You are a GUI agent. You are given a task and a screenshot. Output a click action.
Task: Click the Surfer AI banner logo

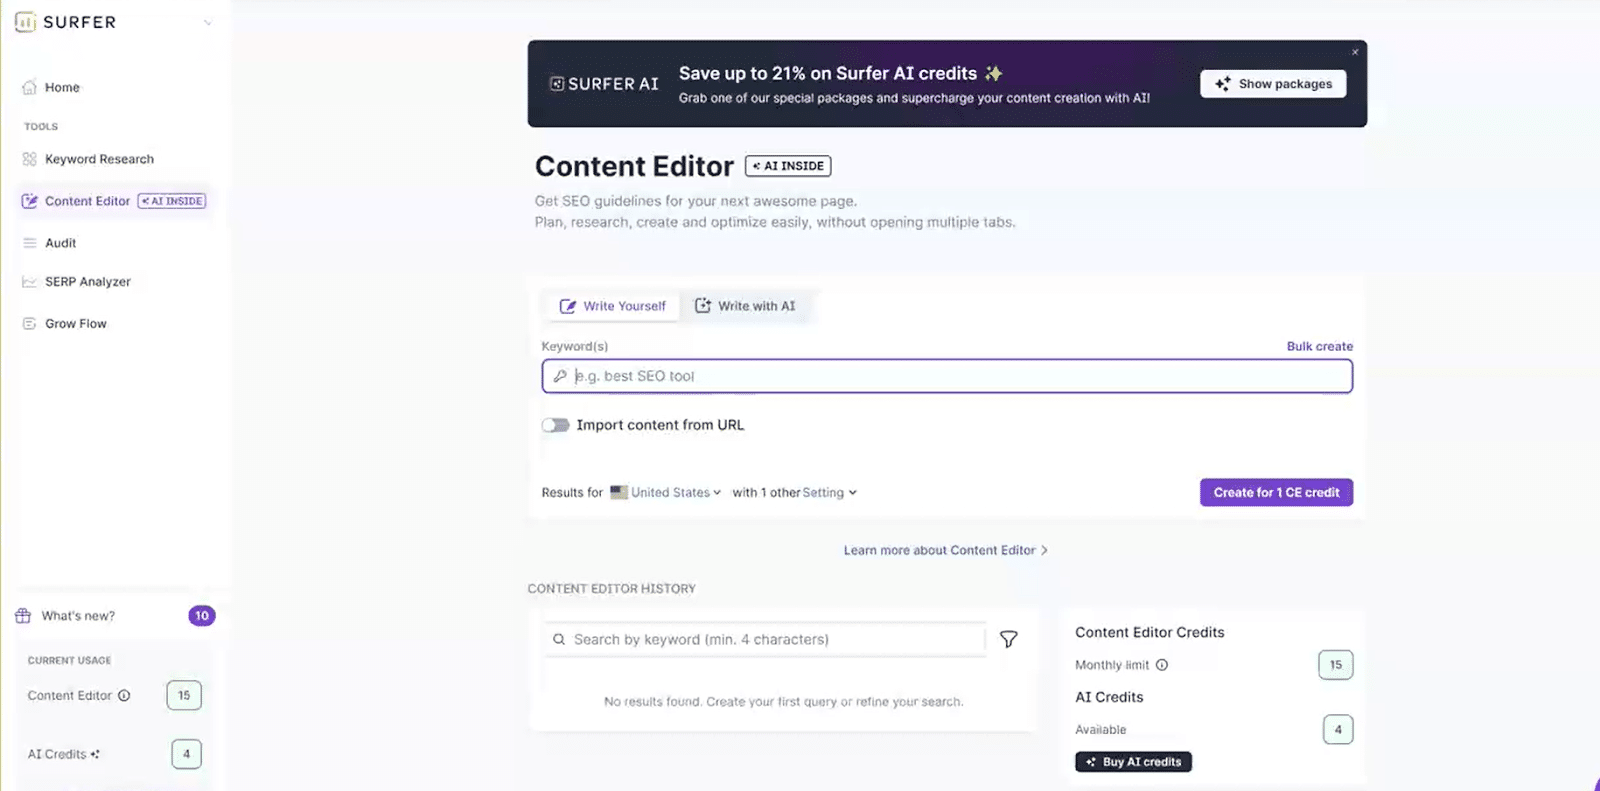(x=604, y=84)
